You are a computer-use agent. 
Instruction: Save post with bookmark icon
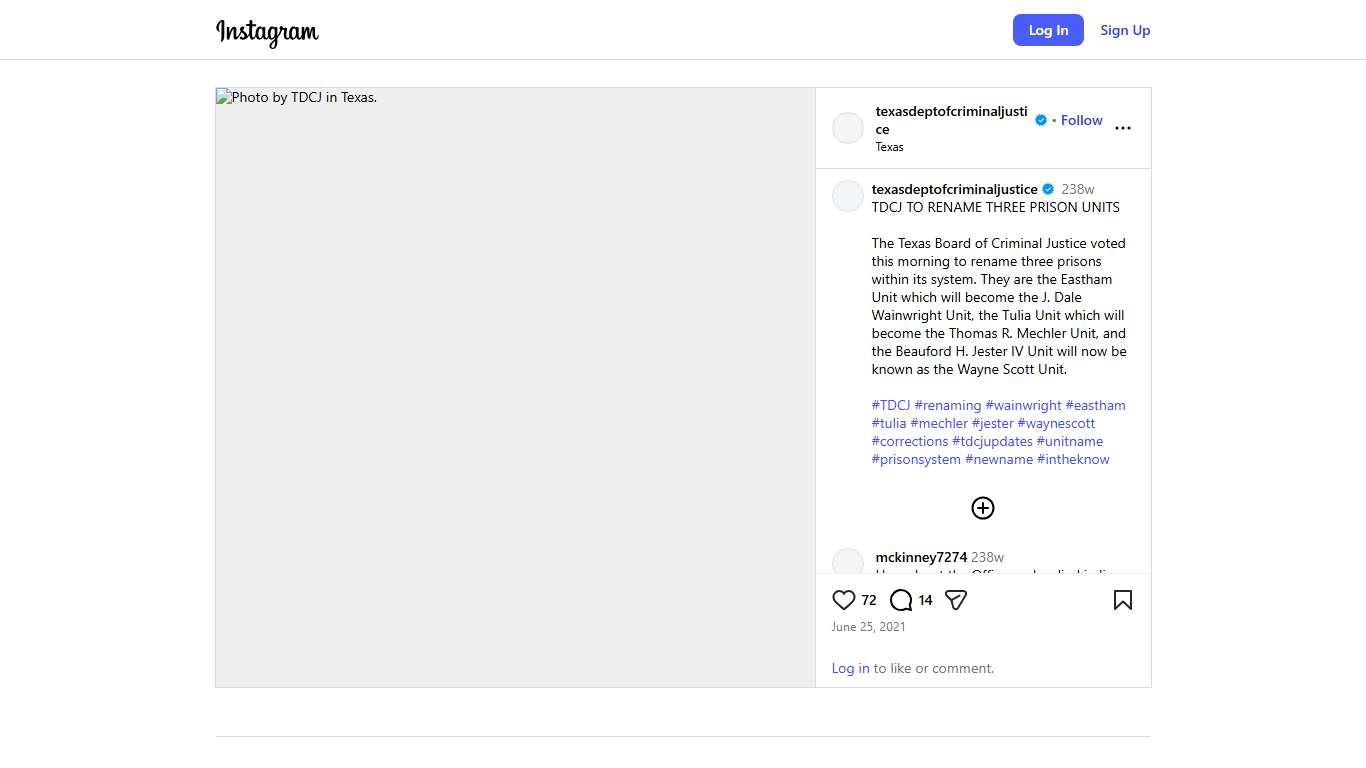(x=1122, y=600)
